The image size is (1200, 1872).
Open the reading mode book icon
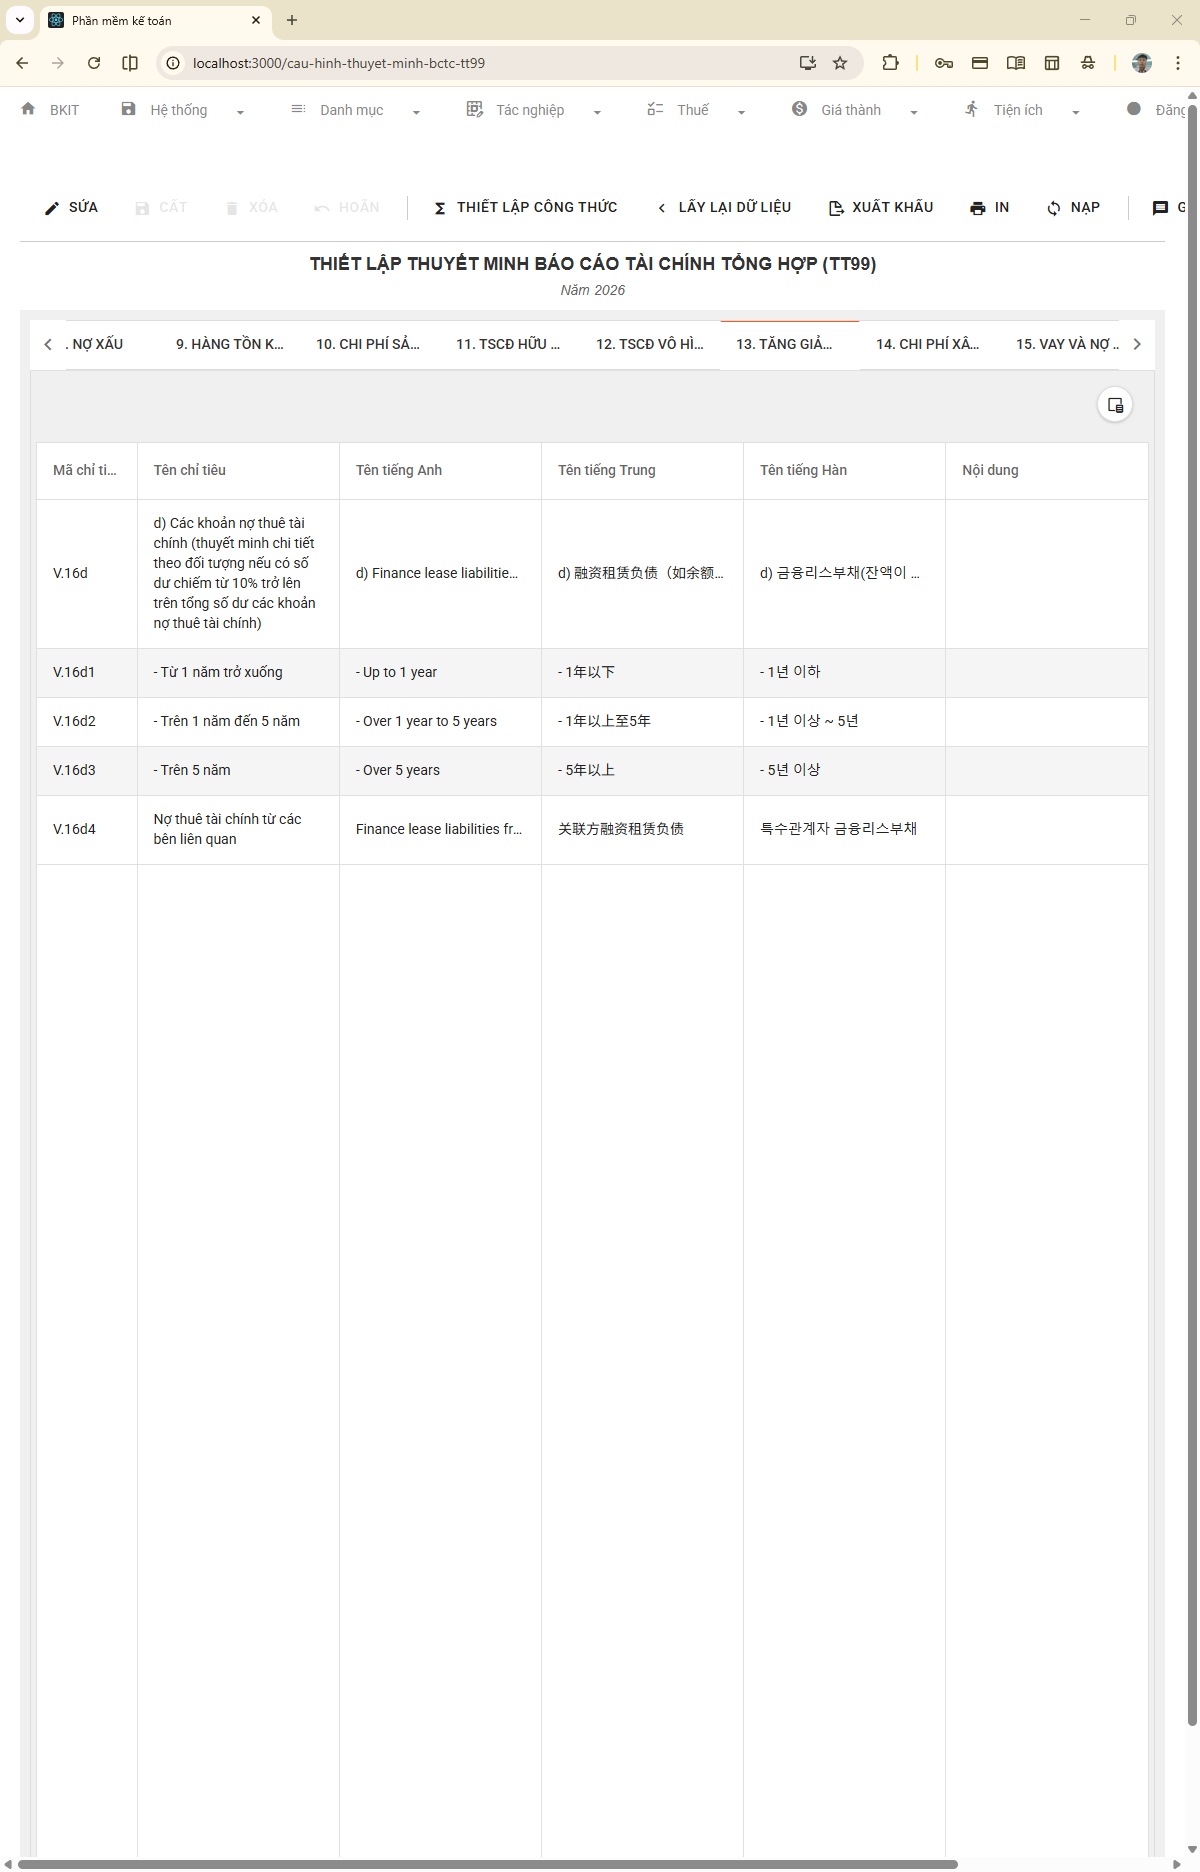coord(1016,63)
